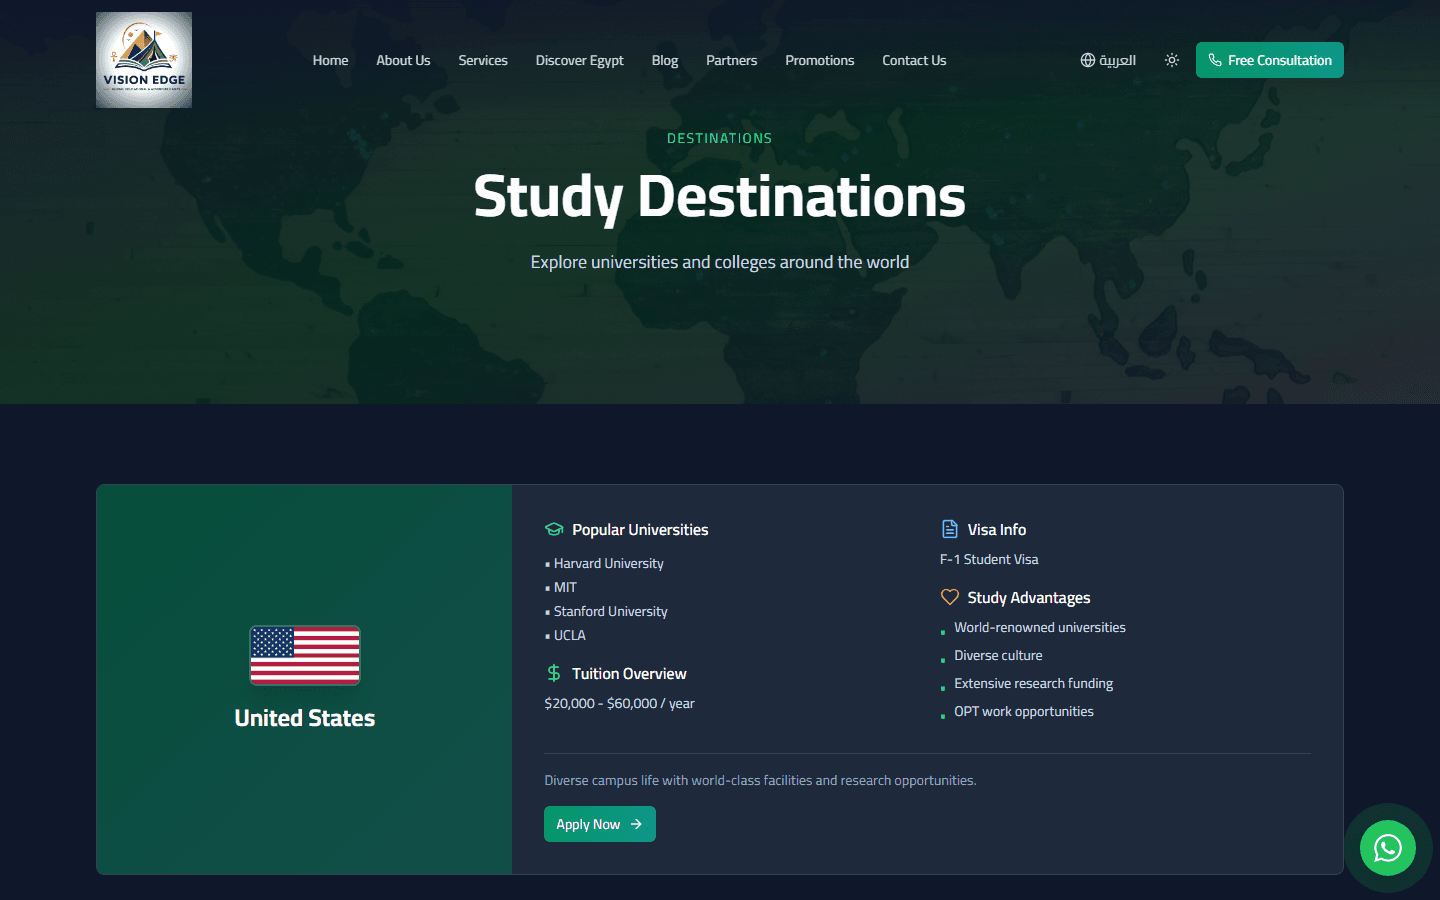Screen dimensions: 1440x900
Task: Click the globe language icon
Action: 1088,60
